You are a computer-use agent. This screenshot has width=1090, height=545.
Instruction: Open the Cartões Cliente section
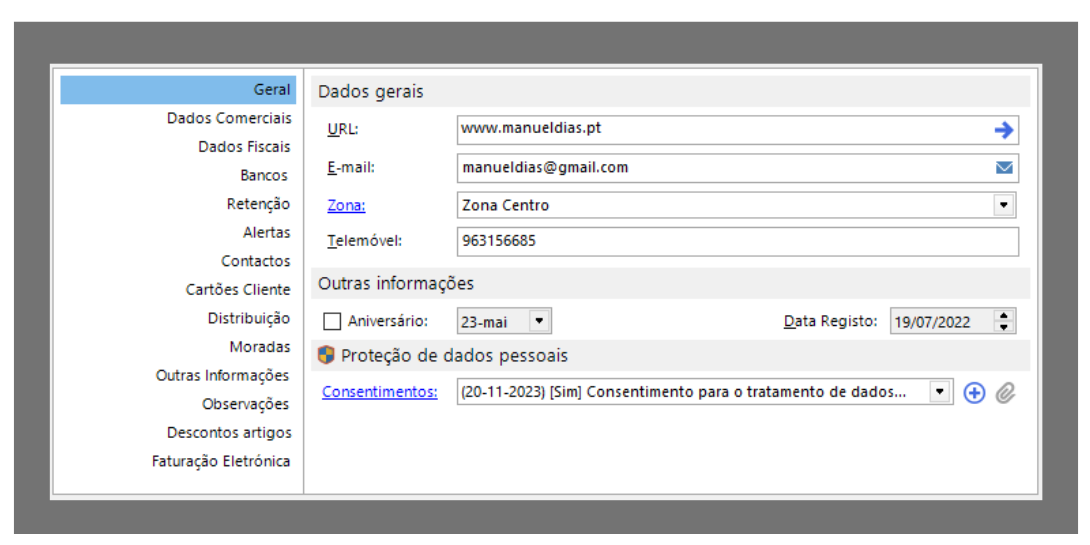[x=238, y=290]
